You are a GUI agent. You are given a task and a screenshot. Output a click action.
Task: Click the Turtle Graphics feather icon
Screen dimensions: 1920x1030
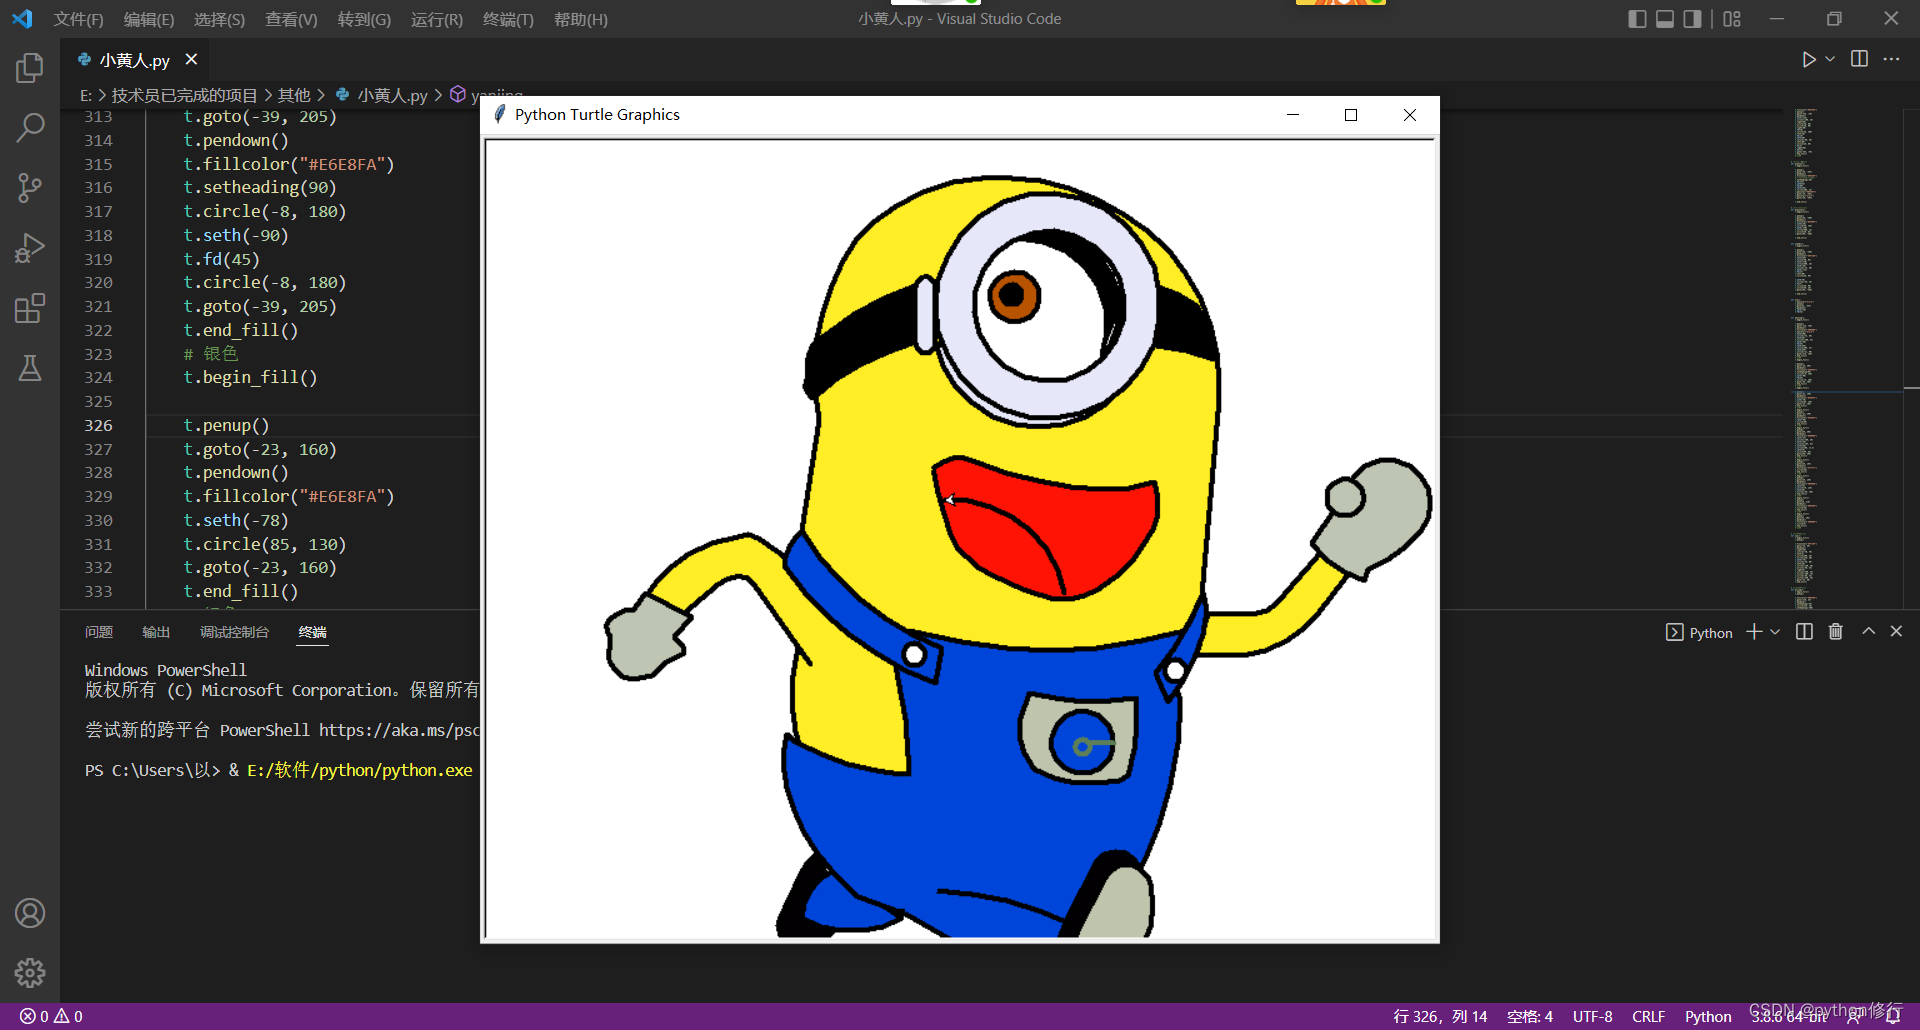(499, 115)
